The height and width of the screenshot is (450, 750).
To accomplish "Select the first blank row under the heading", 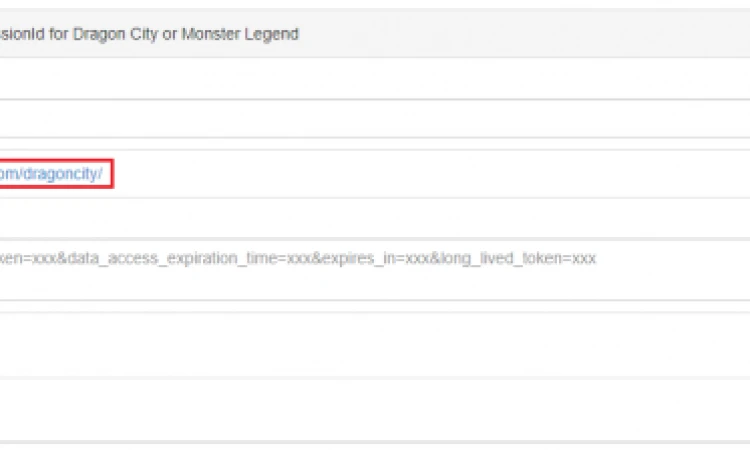I will [375, 78].
